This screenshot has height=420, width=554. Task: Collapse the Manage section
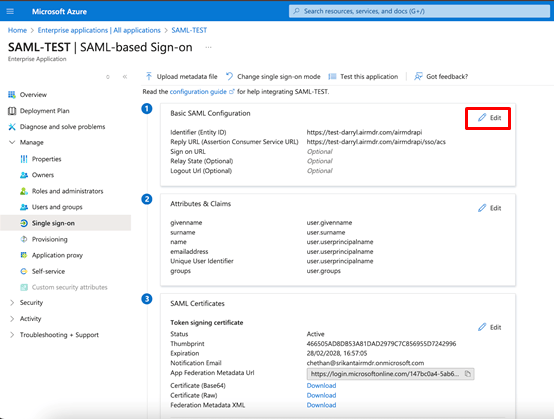(12, 142)
